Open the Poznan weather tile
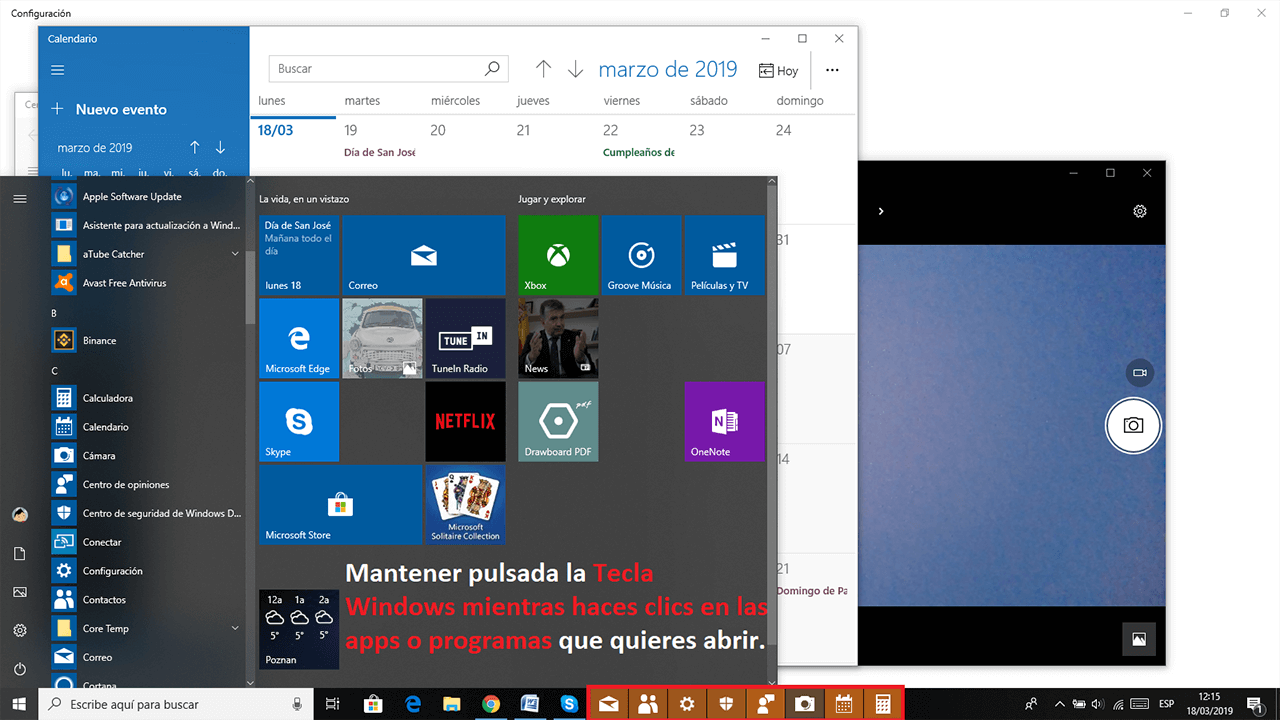The height and width of the screenshot is (720, 1280). (299, 629)
